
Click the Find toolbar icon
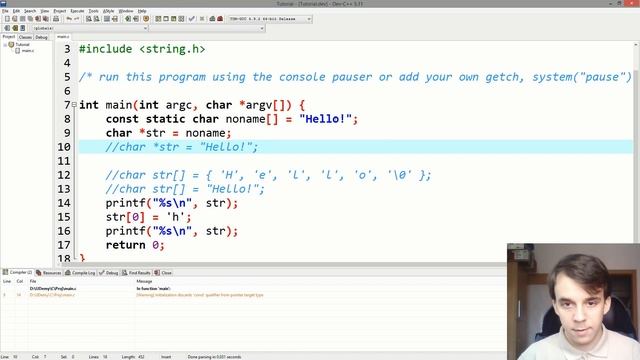click(89, 19)
